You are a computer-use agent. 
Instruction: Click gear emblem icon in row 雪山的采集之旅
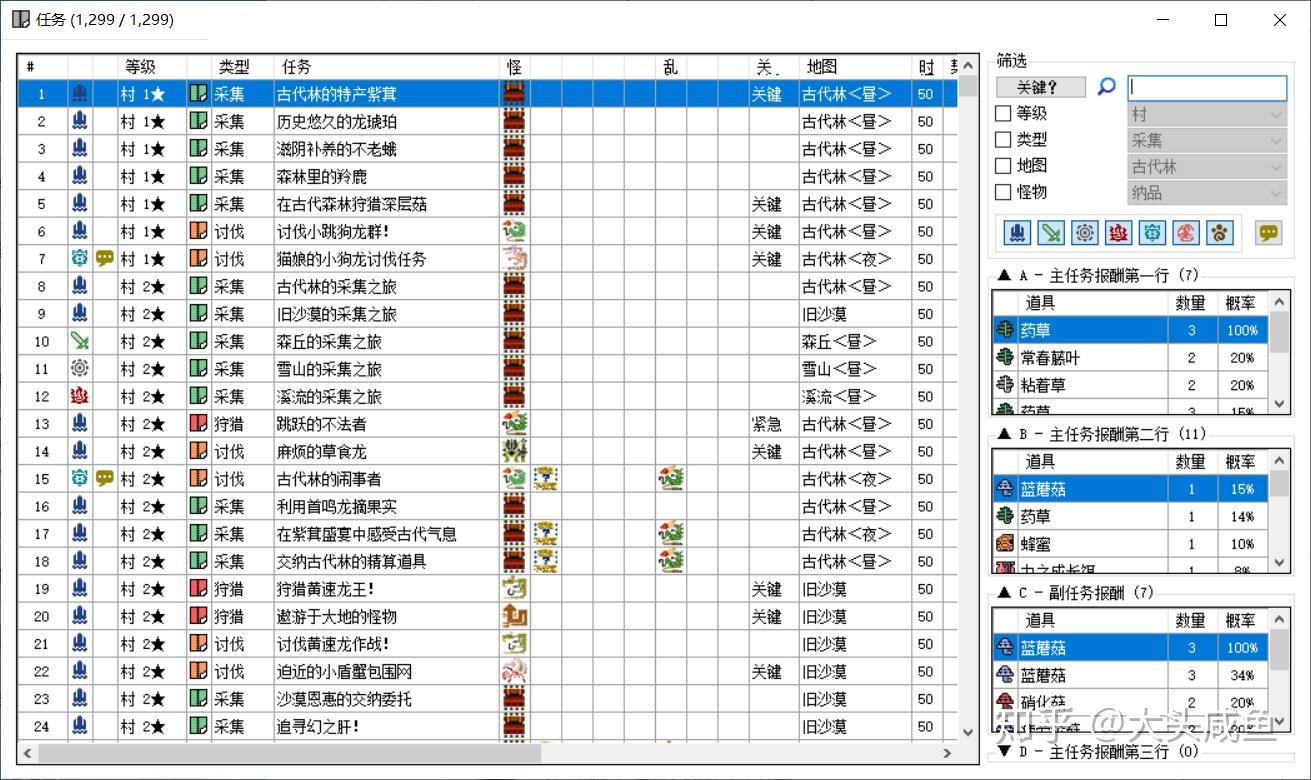[80, 369]
